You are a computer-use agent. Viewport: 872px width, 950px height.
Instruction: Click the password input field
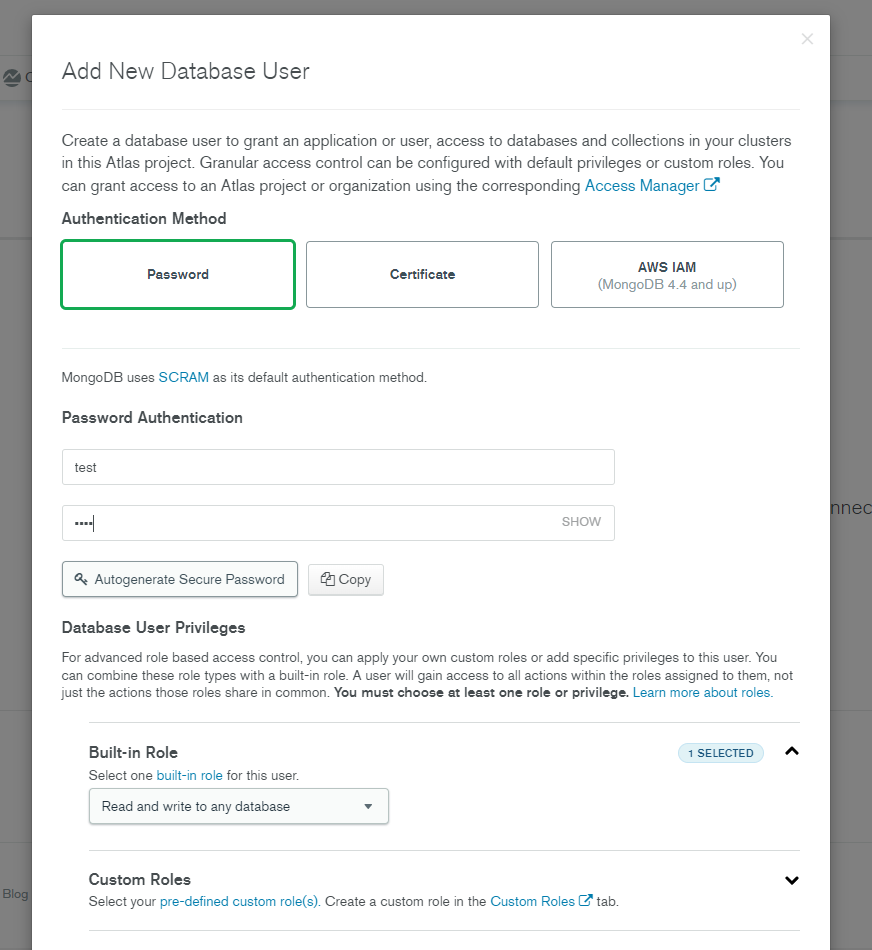pos(338,523)
